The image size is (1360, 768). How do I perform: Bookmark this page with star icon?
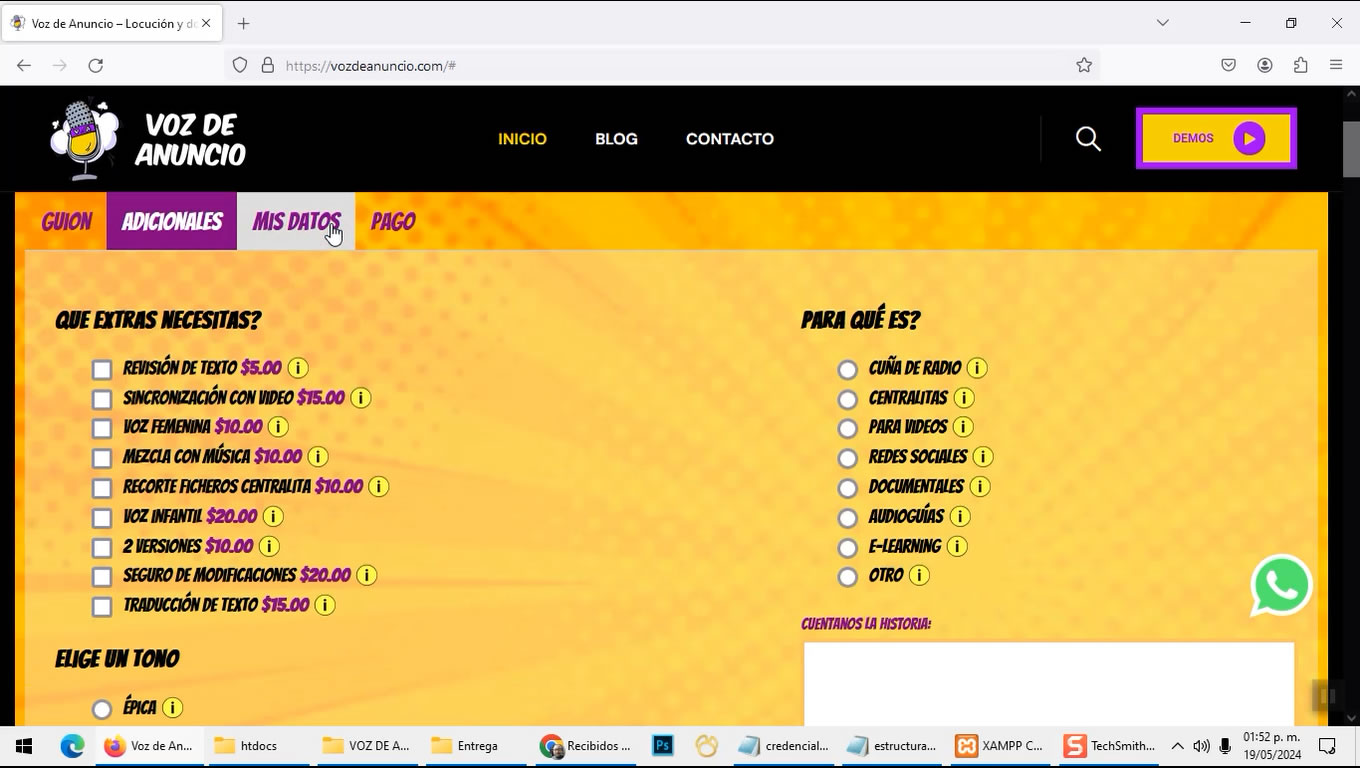[1084, 65]
